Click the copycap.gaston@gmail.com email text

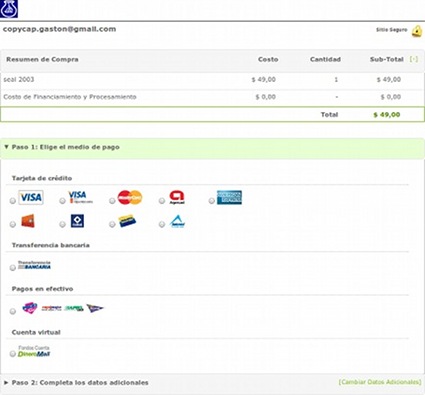click(59, 29)
